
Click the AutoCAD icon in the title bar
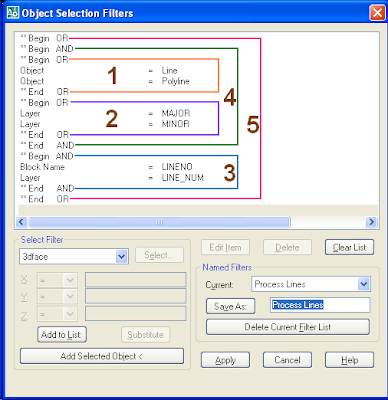(13, 13)
